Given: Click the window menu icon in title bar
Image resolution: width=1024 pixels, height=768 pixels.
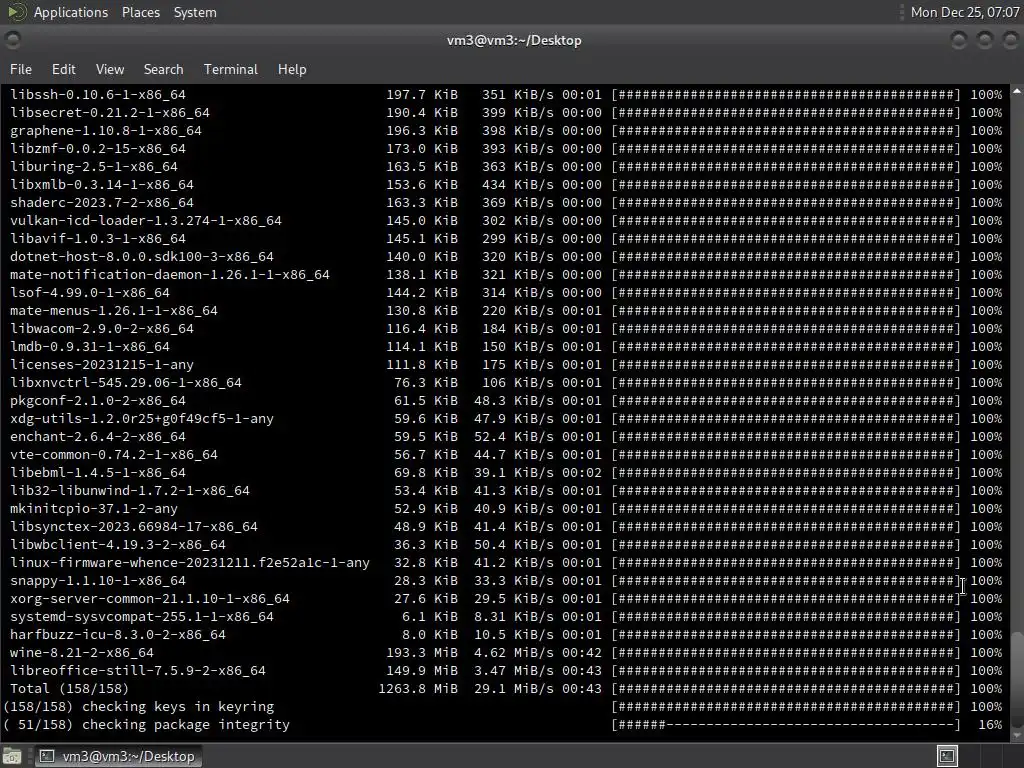Looking at the screenshot, I should 12,40.
